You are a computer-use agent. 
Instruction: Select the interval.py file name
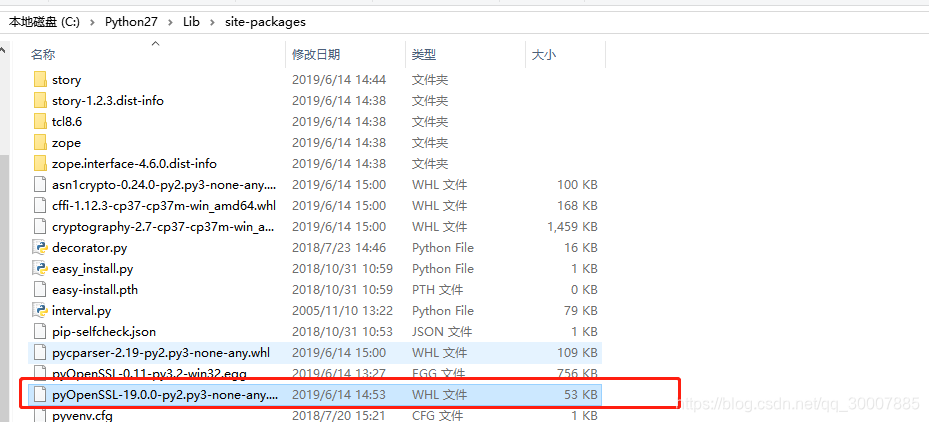[82, 311]
